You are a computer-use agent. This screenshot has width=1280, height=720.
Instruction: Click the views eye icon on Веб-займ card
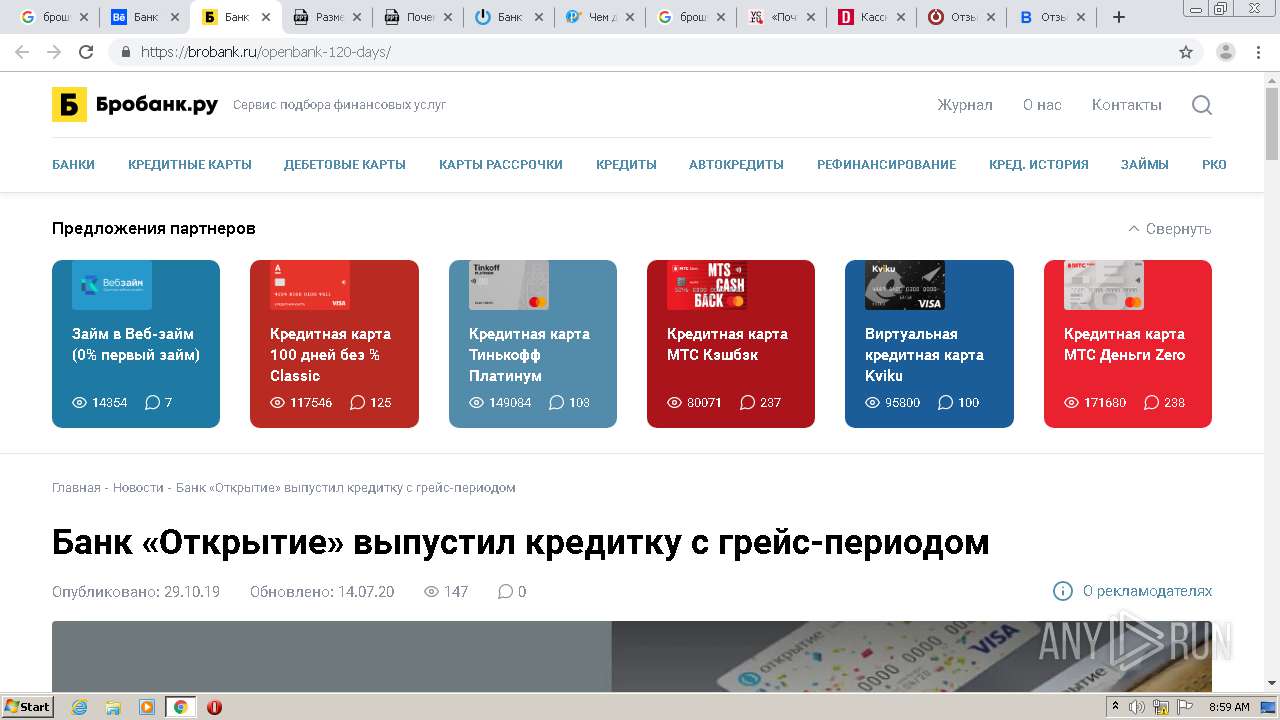pyautogui.click(x=80, y=402)
